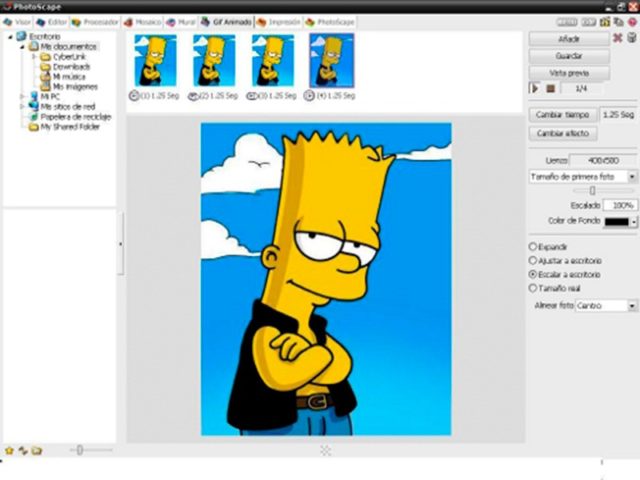Click the thumbnail size slider at bottom left
This screenshot has height=480, width=640.
click(80, 450)
